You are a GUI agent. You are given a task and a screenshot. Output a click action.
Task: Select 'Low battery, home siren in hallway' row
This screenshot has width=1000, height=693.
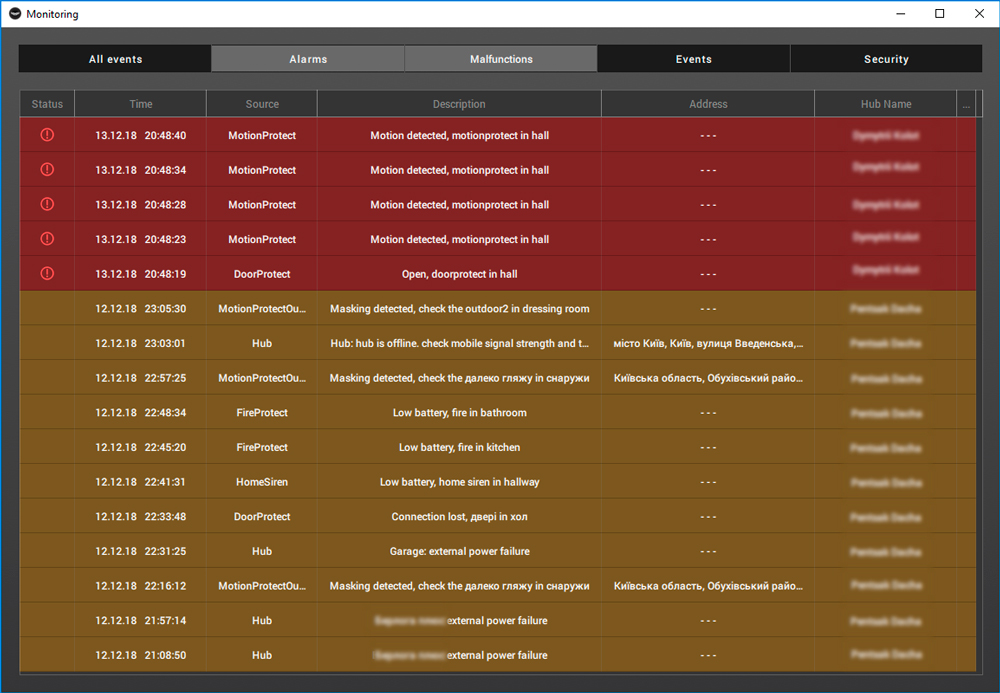tap(497, 482)
